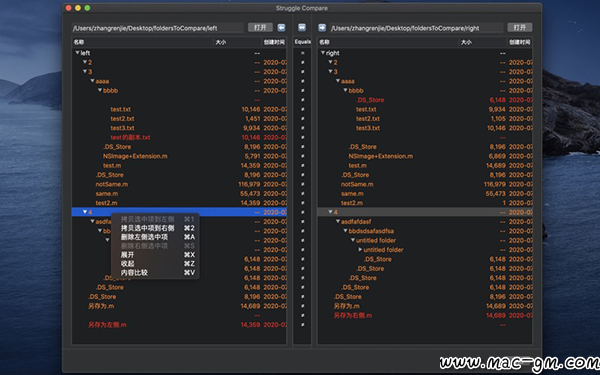This screenshot has height=375, width=600.
Task: Click the left arrow copy icon
Action: (x=281, y=28)
